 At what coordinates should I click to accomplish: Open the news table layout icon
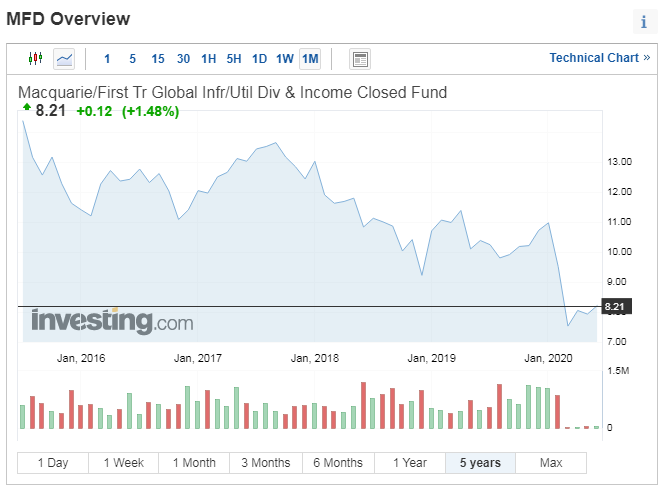tap(360, 59)
